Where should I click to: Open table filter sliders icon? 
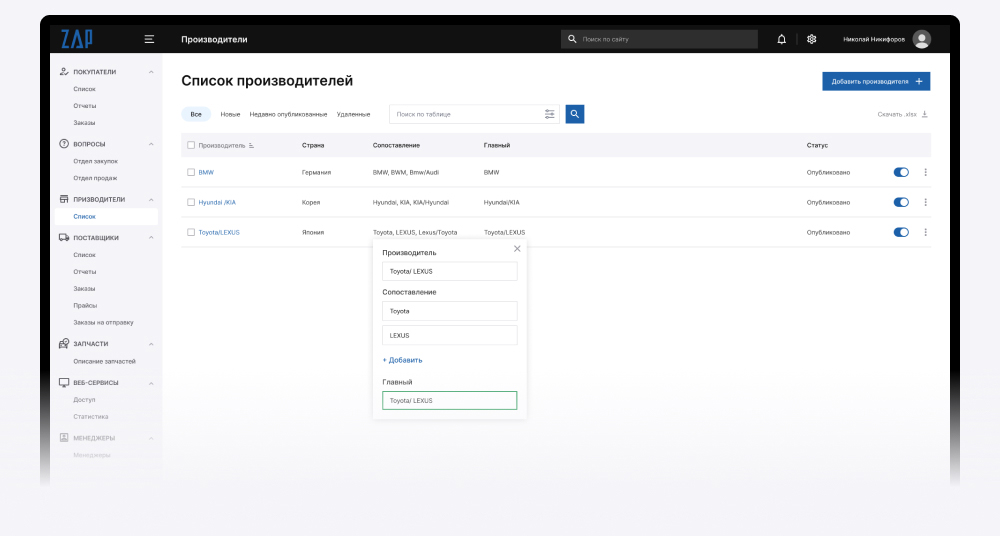pos(549,114)
